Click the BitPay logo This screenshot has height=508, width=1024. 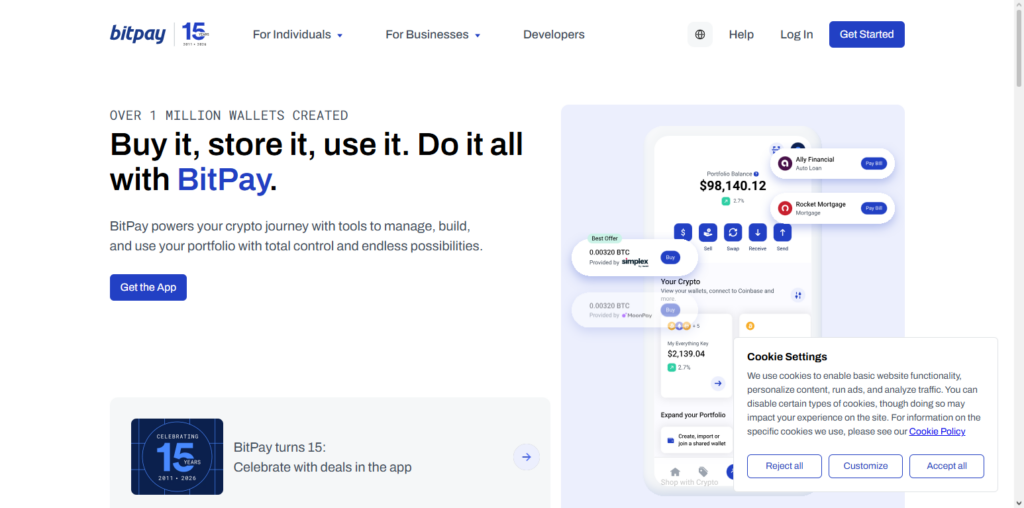tap(138, 34)
